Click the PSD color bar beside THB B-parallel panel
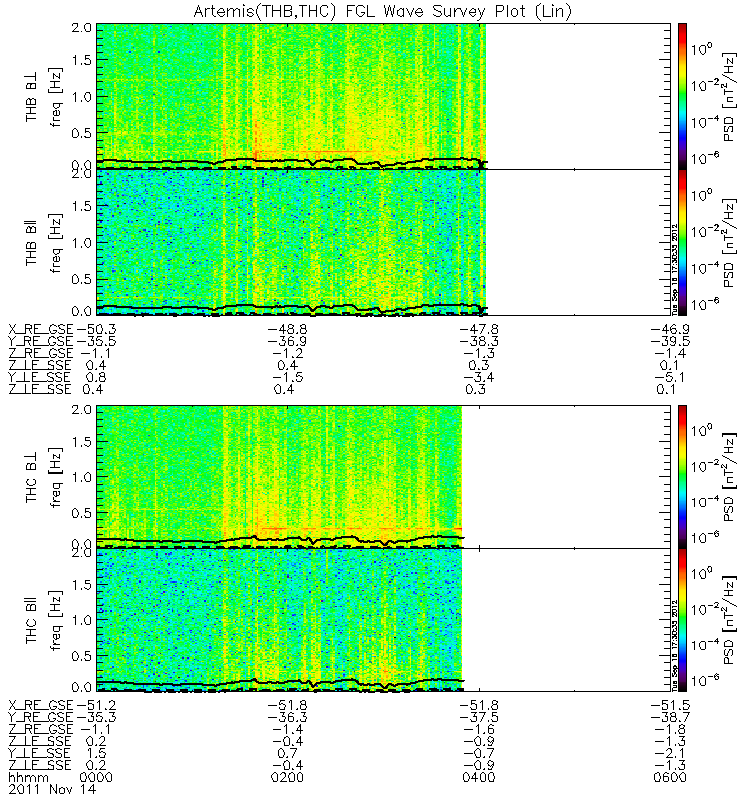Screen dimensions: 750x800 (x=682, y=242)
